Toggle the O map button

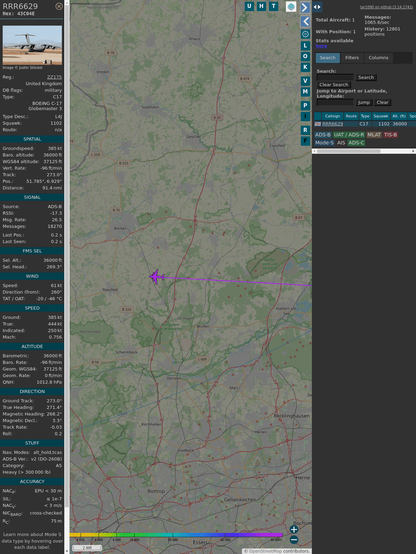click(305, 57)
